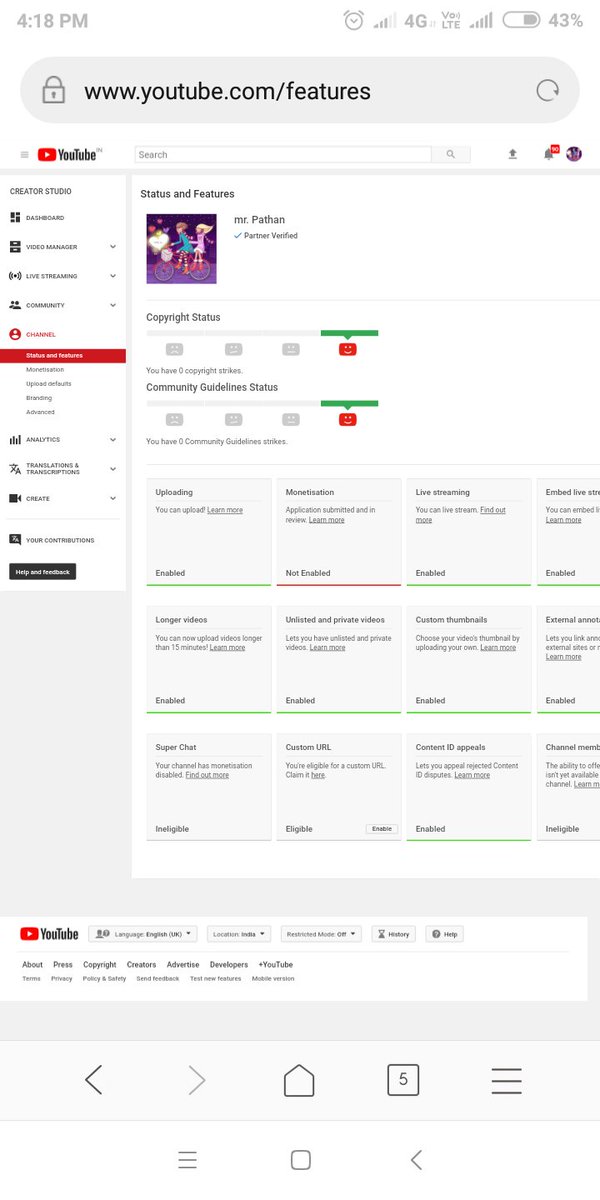Click Learn more in Longer videos card
This screenshot has height=1200, width=600.
click(227, 648)
